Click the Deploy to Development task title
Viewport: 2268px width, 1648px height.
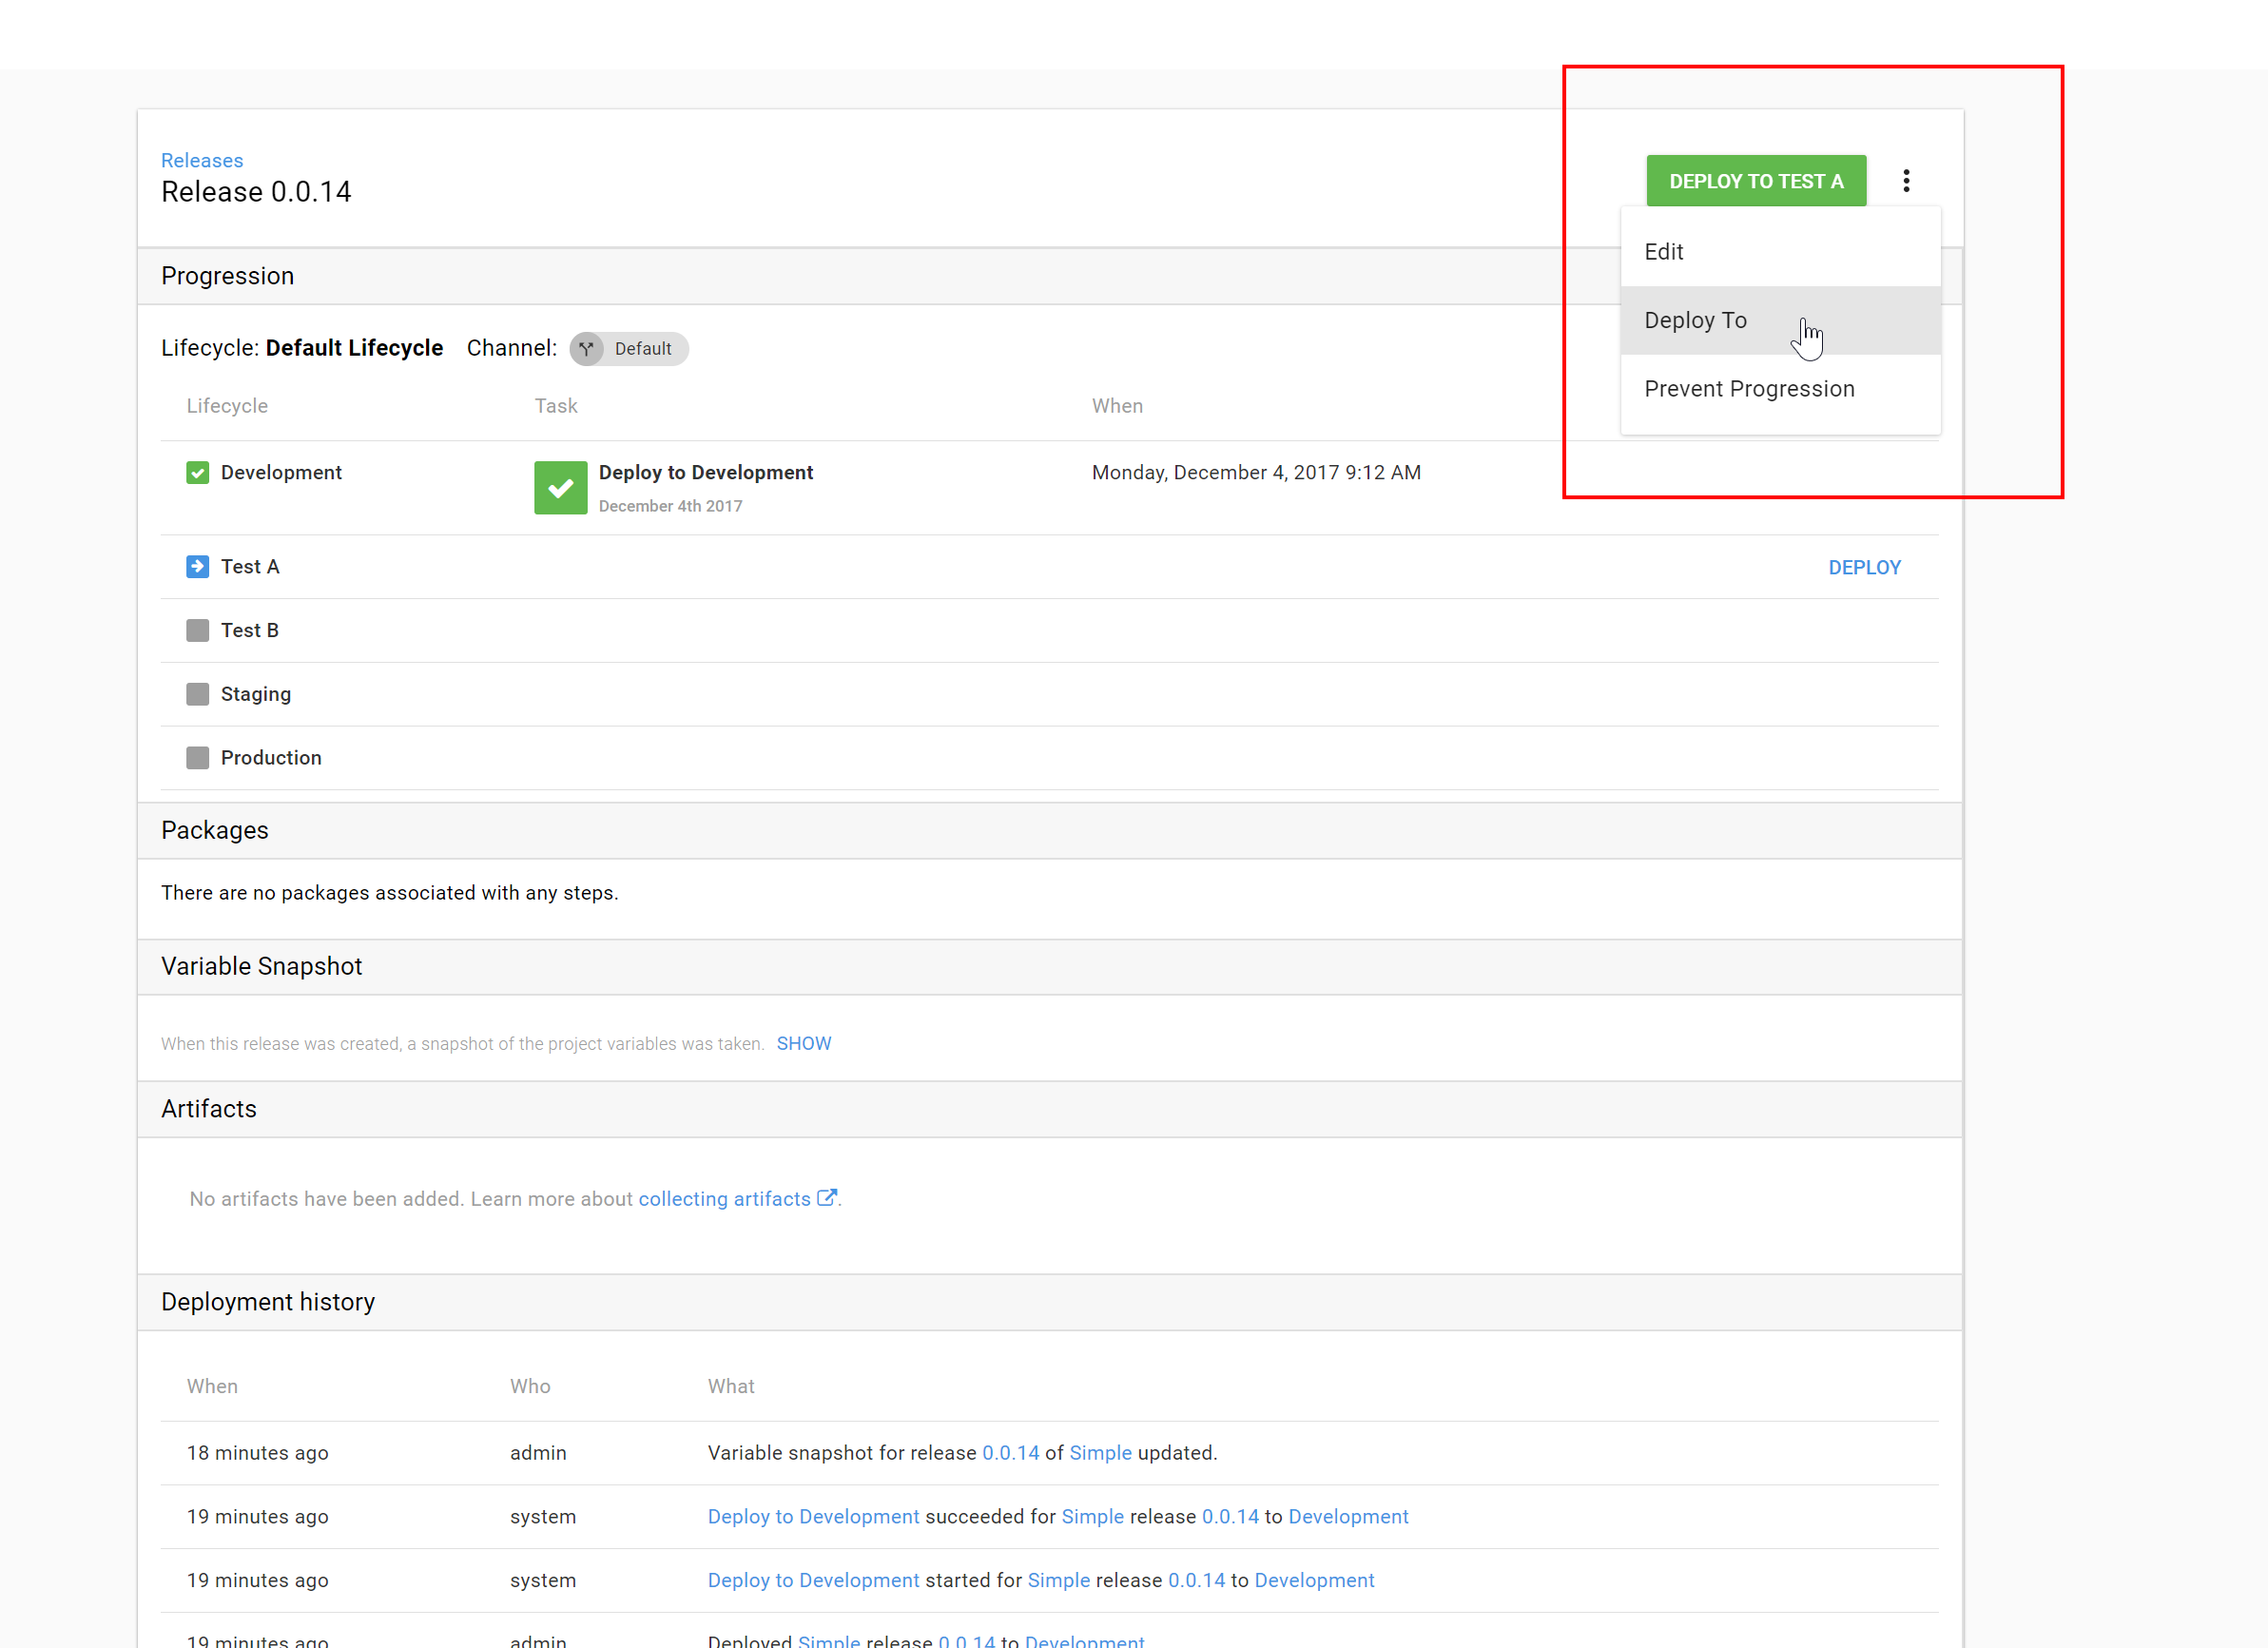[x=705, y=473]
